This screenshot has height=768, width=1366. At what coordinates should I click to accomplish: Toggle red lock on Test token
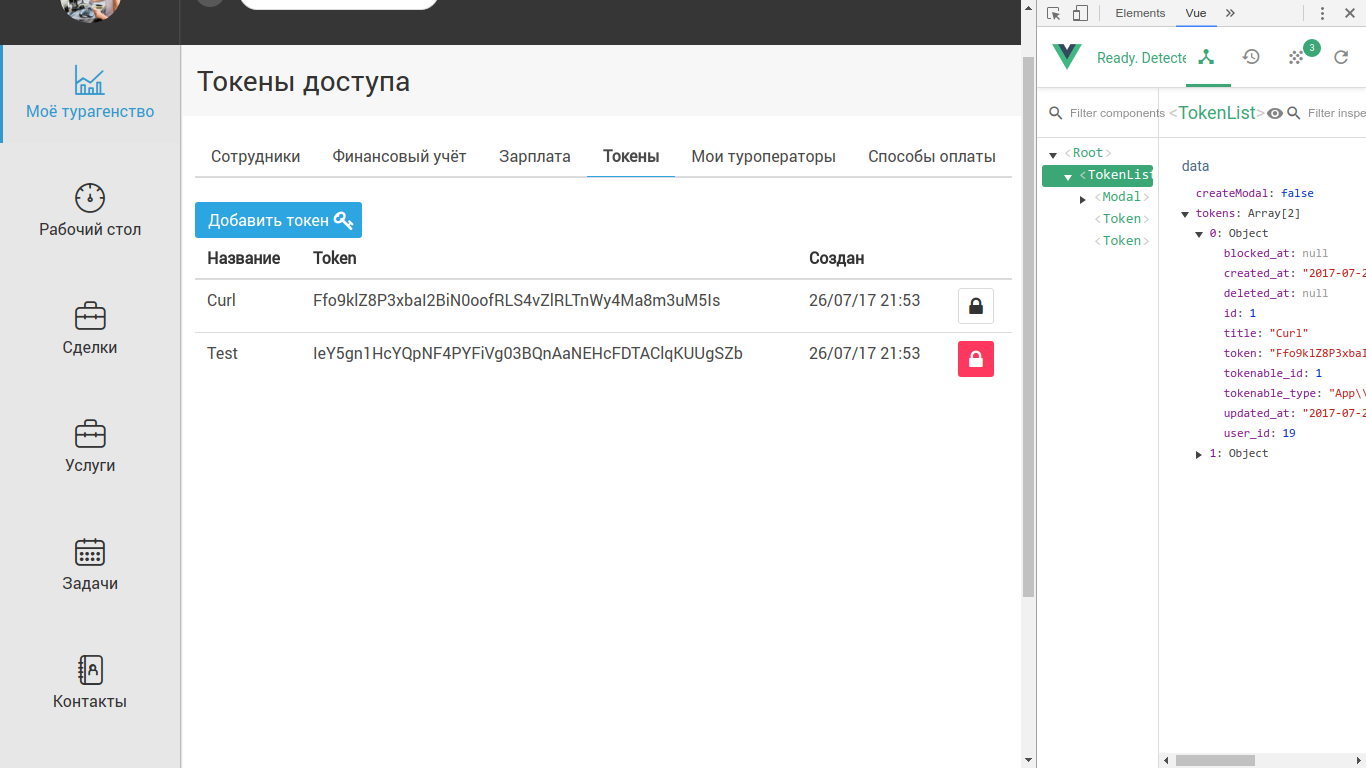point(976,359)
